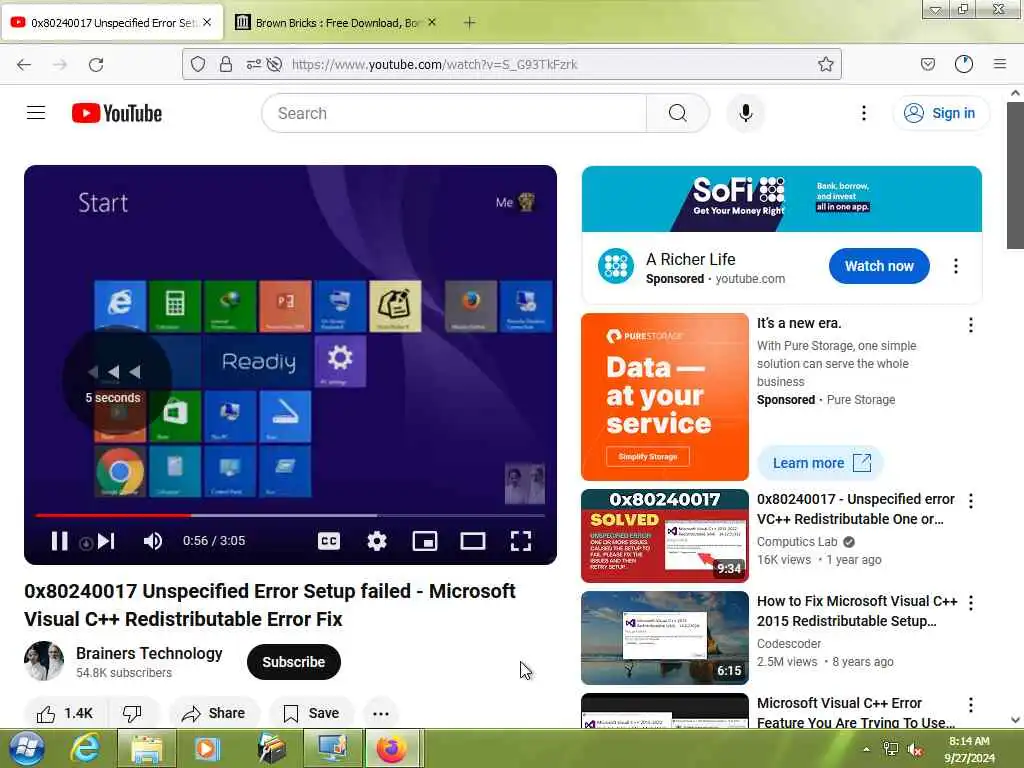Select the 0x80240017 YouTube tab
The image size is (1024, 768).
tap(112, 23)
